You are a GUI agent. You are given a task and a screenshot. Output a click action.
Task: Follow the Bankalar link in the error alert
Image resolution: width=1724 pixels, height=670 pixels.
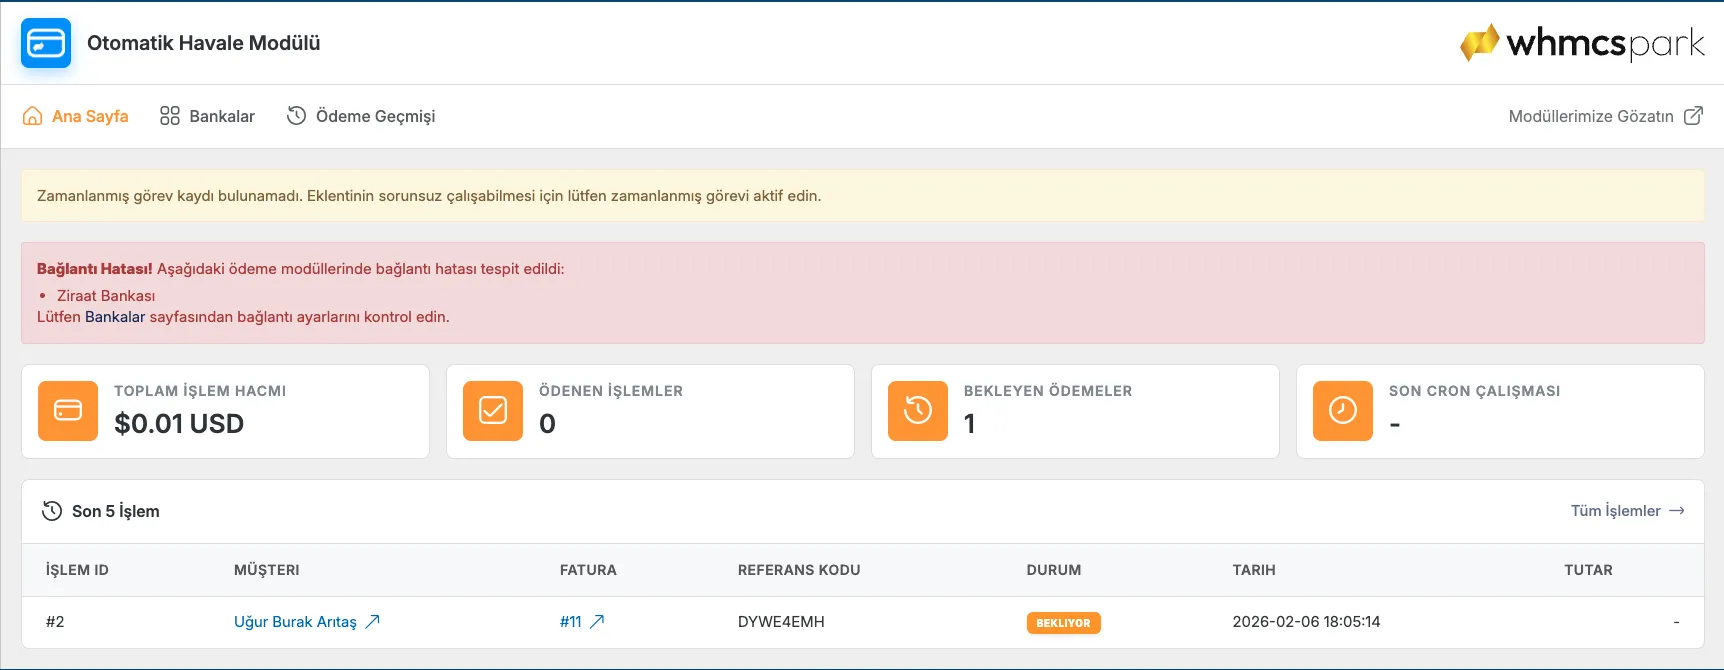point(115,317)
